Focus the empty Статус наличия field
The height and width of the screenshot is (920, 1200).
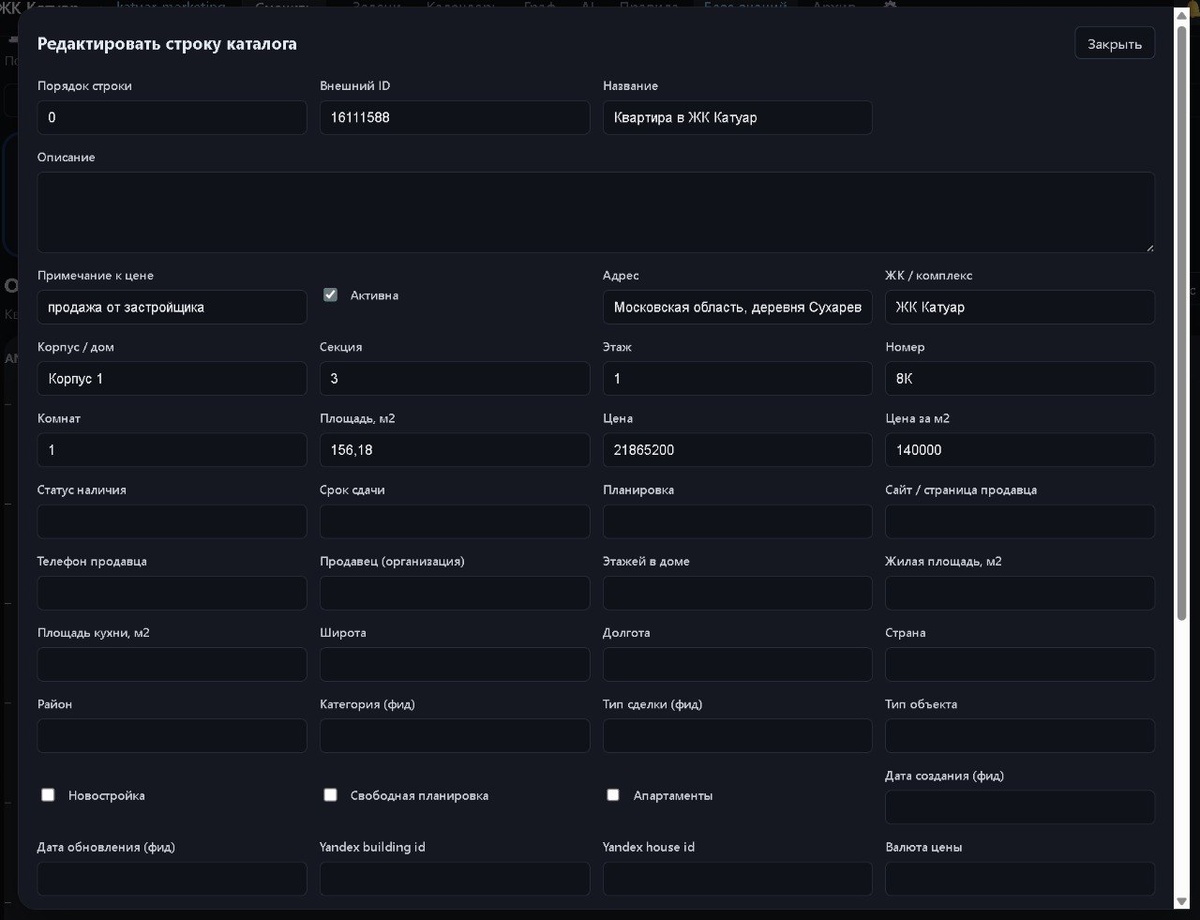click(172, 522)
